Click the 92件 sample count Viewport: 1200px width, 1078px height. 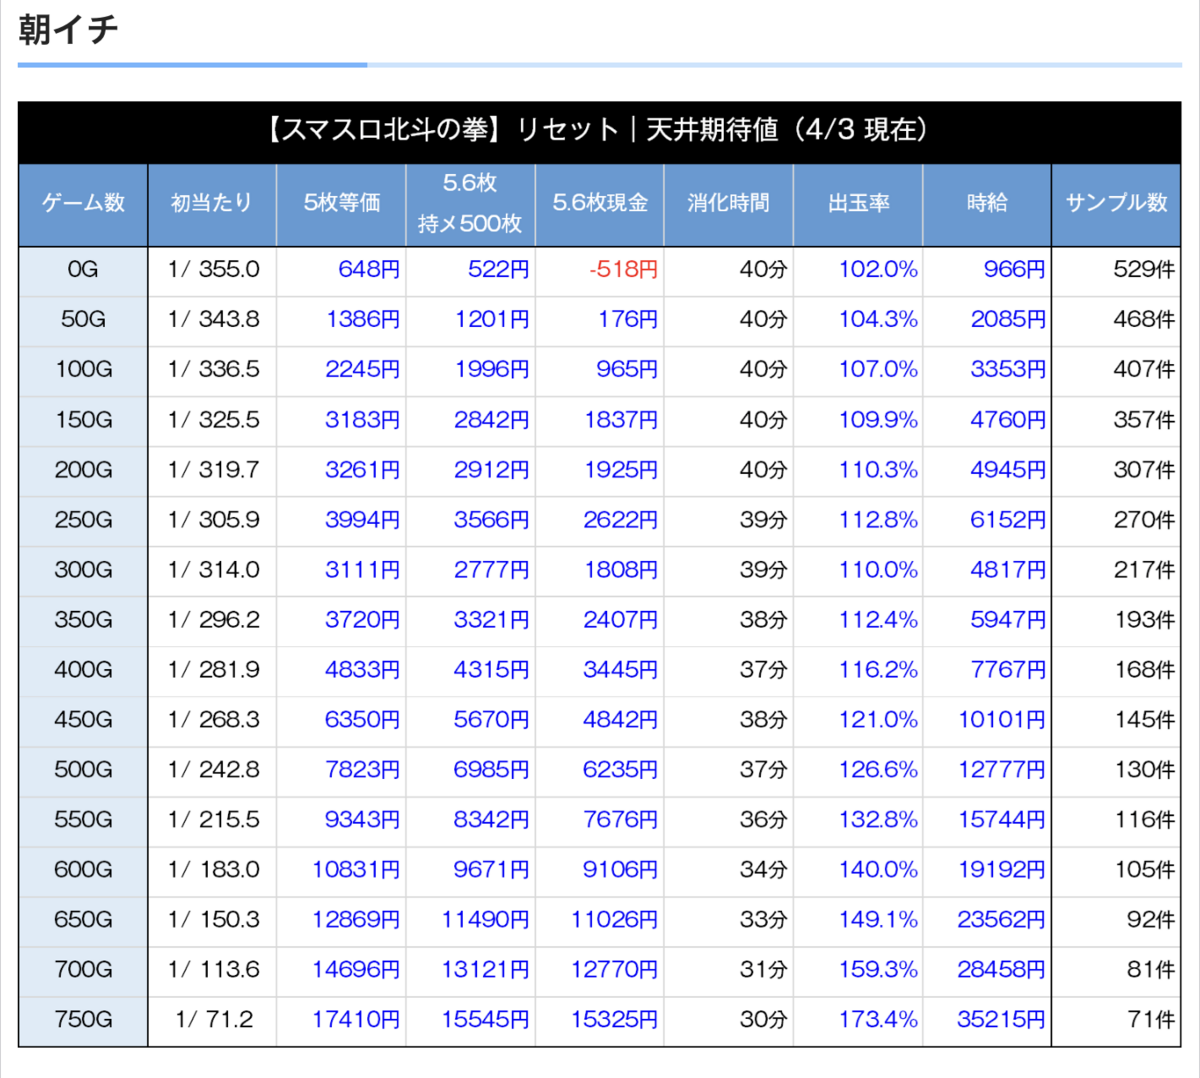pyautogui.click(x=1150, y=920)
